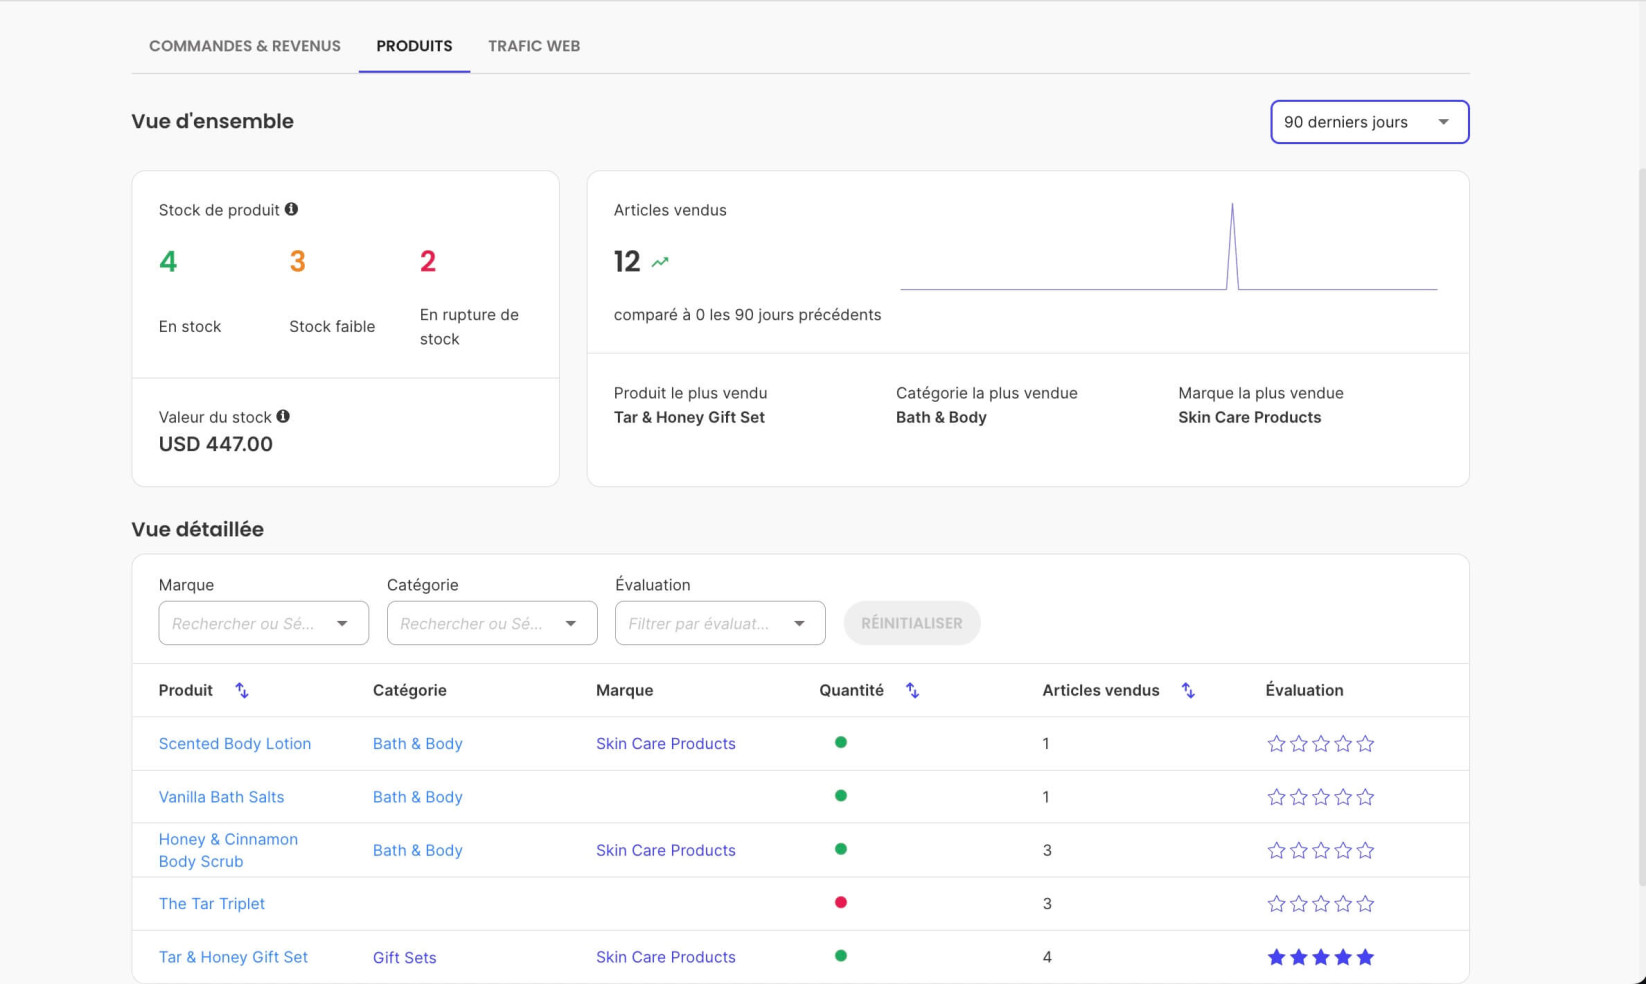This screenshot has width=1646, height=984.
Task: Click Bath & Body category for Scented Body Lotion
Action: [x=418, y=744]
